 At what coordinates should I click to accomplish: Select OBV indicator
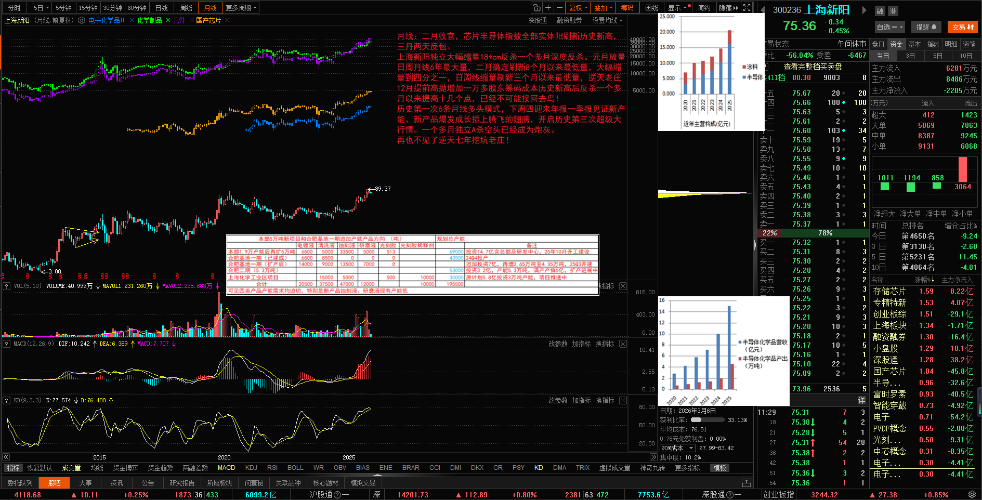340,467
